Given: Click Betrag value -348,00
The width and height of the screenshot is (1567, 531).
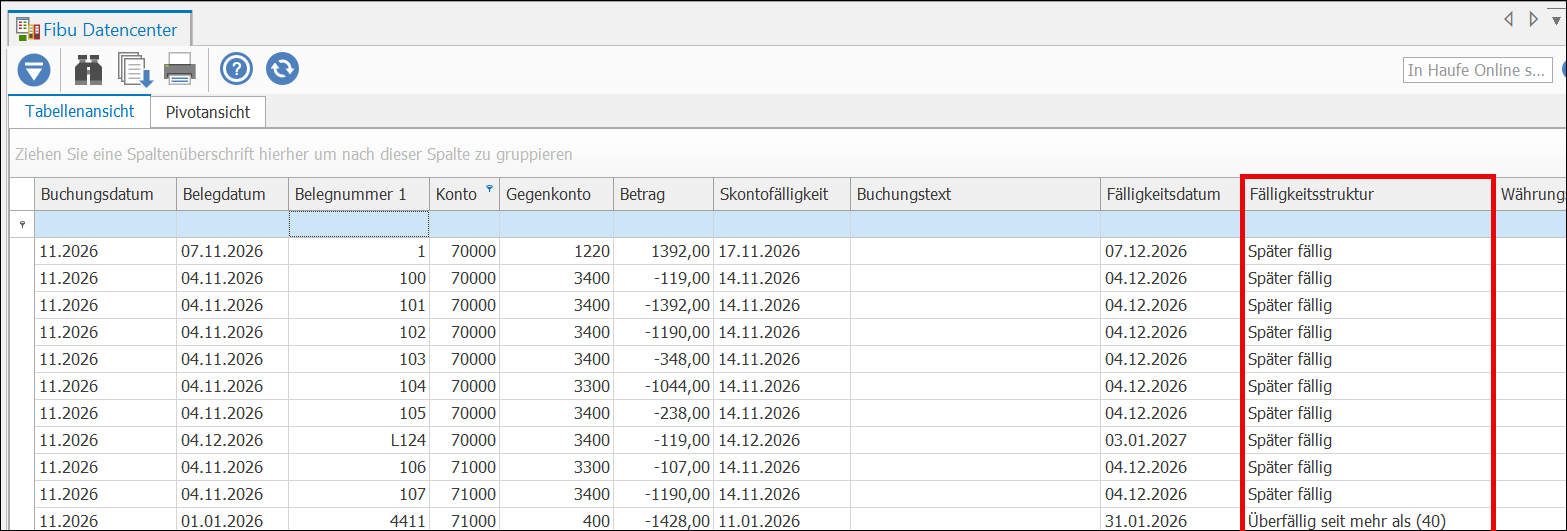Looking at the screenshot, I should coord(663,359).
